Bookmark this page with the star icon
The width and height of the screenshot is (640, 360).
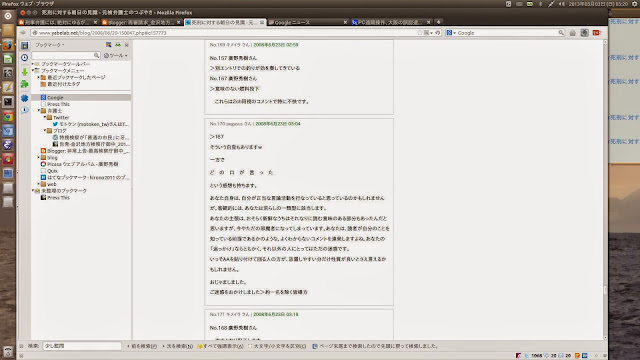coord(420,33)
